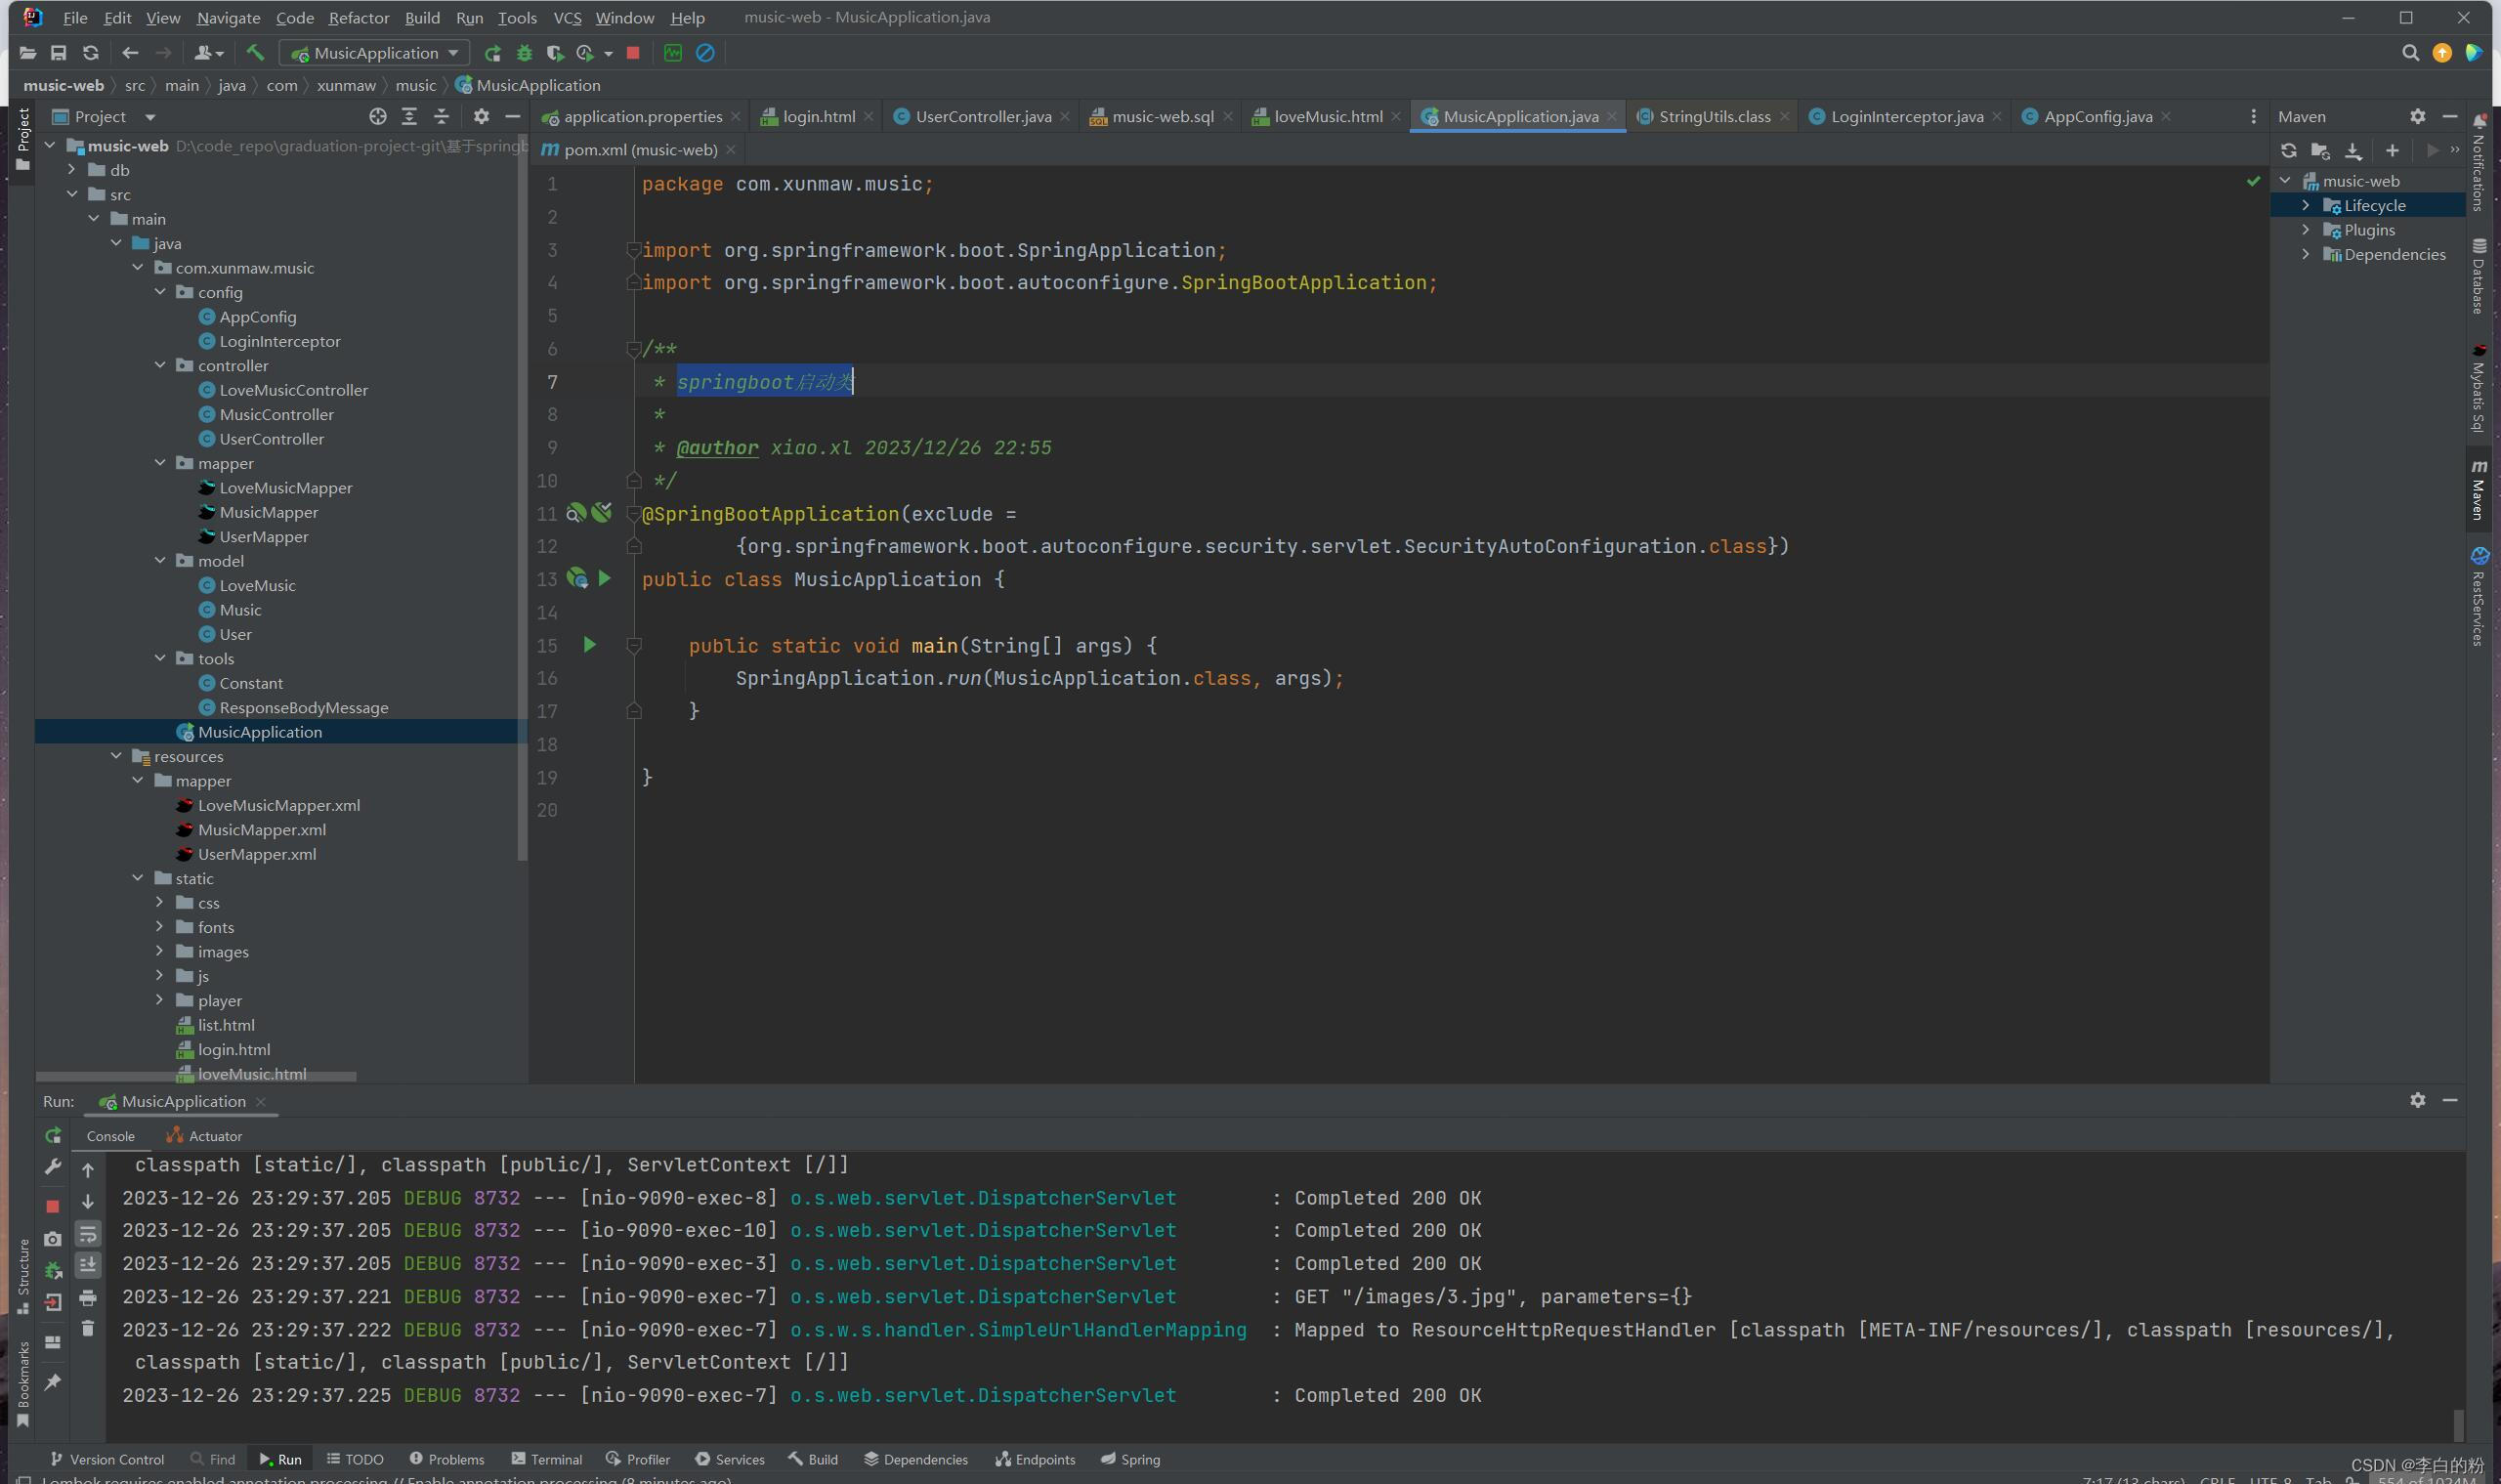Click the Reload Maven projects icon
The height and width of the screenshot is (1484, 2501).
pyautogui.click(x=2288, y=150)
